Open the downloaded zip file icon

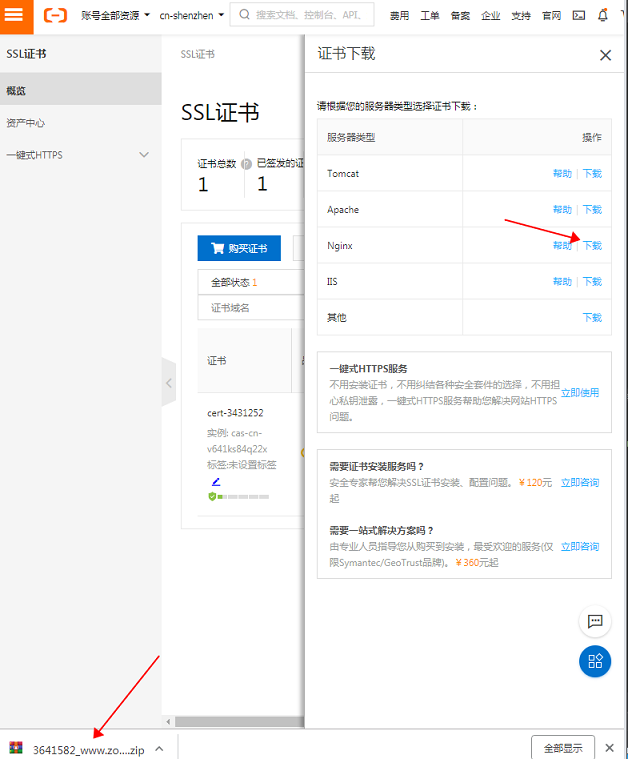point(16,748)
